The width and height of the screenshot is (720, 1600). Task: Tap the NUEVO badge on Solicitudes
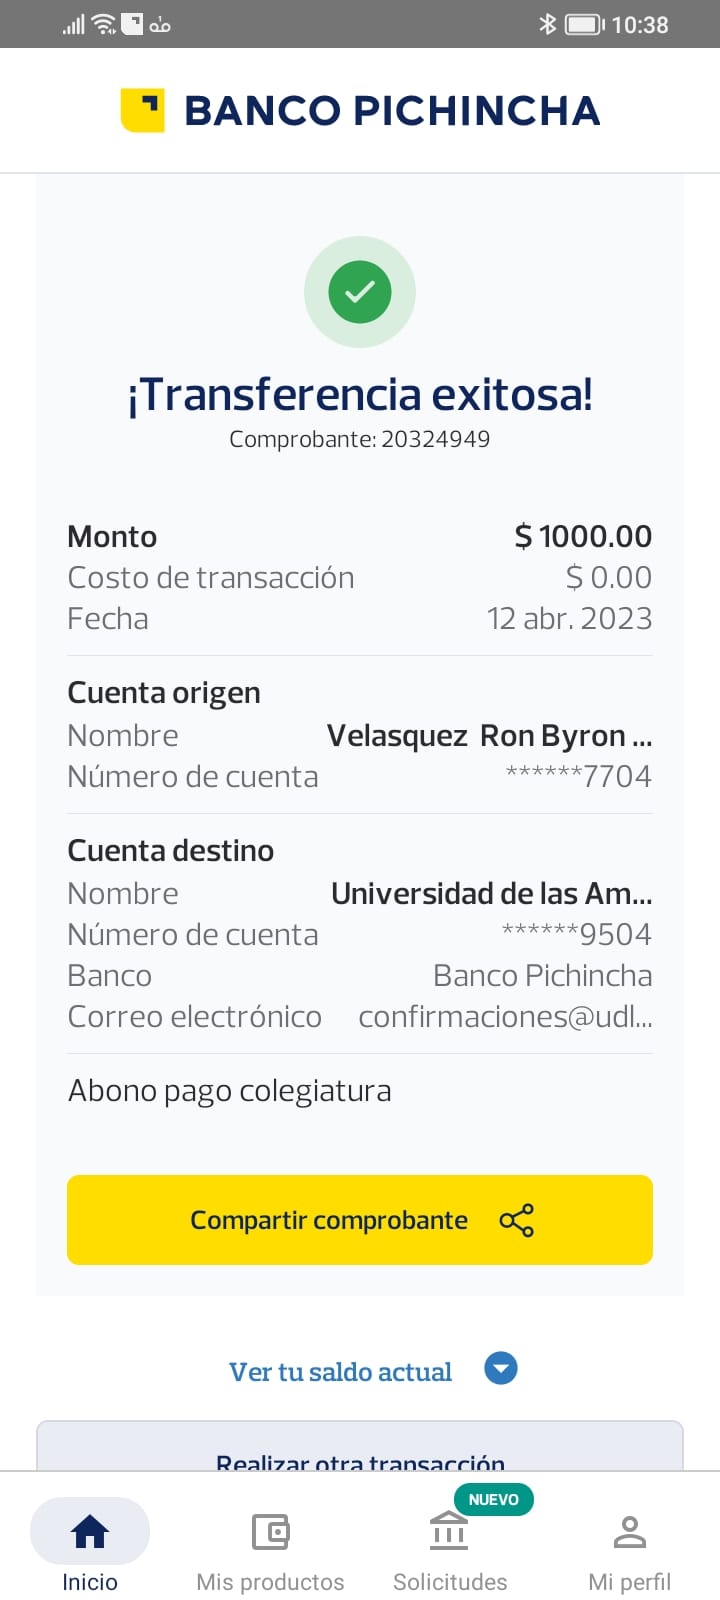point(493,1499)
